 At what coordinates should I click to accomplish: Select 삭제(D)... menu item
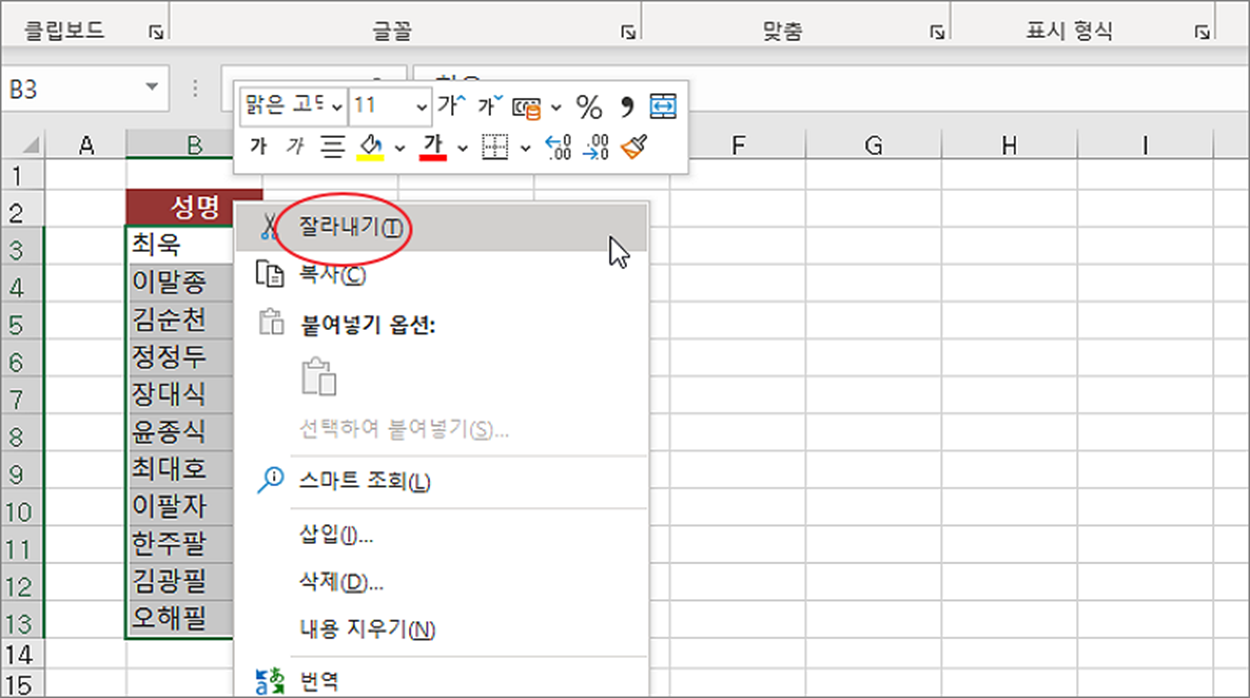click(x=442, y=582)
